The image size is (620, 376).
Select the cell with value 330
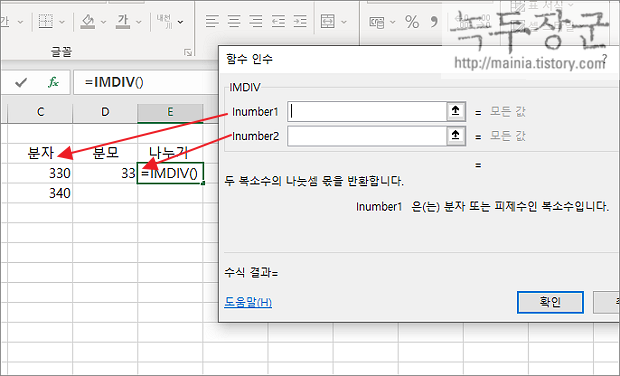pos(40,173)
